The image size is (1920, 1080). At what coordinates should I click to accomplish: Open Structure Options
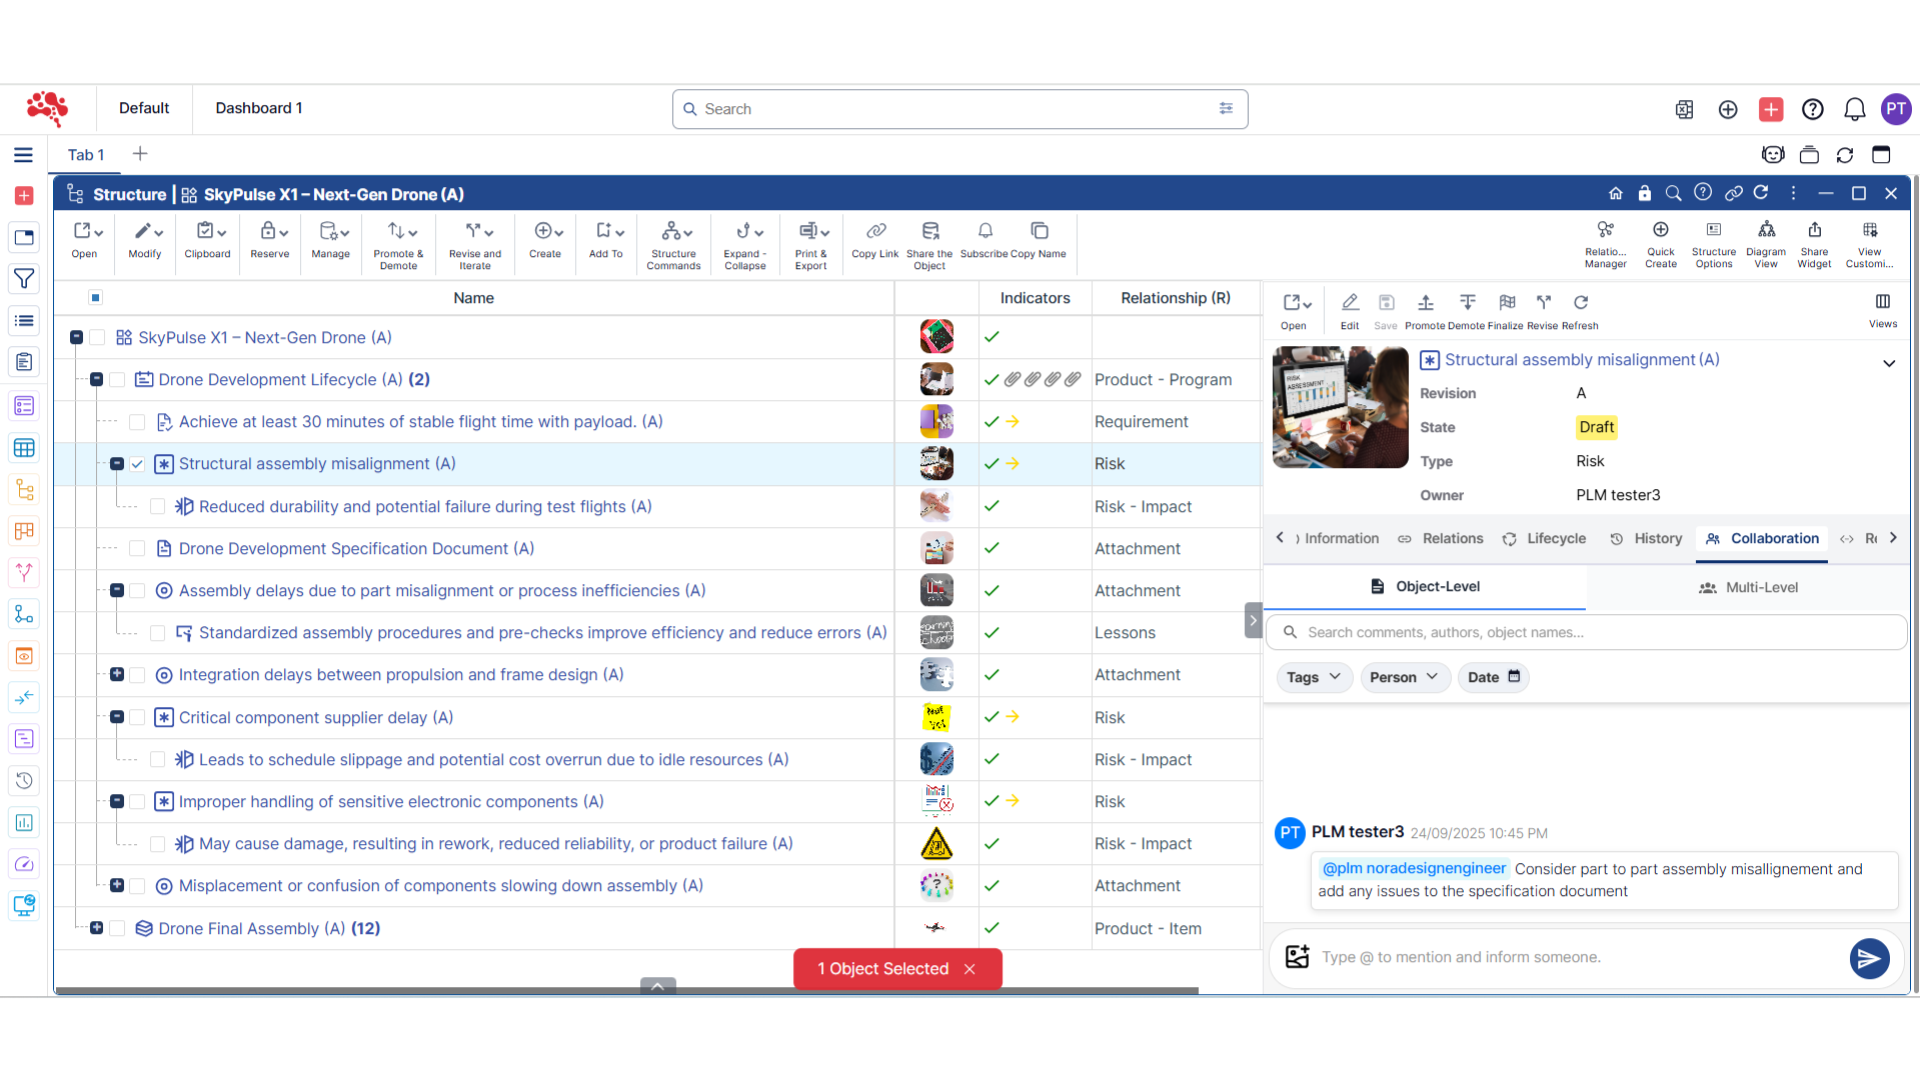pyautogui.click(x=1713, y=243)
